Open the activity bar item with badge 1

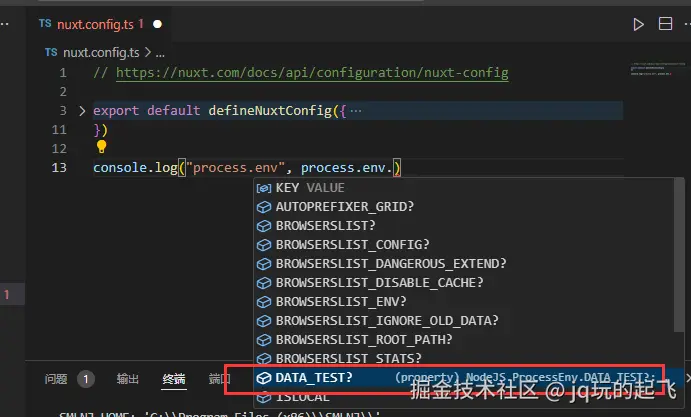tap(12, 294)
